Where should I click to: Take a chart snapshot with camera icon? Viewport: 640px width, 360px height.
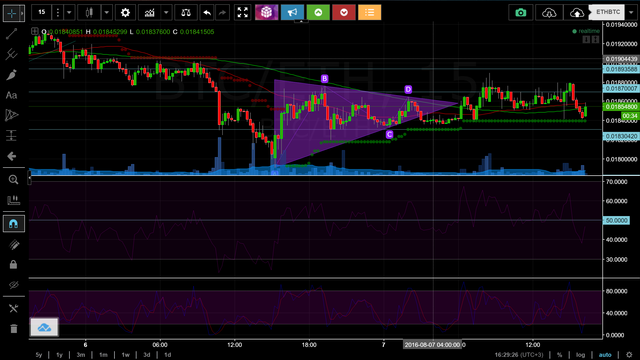[x=520, y=13]
